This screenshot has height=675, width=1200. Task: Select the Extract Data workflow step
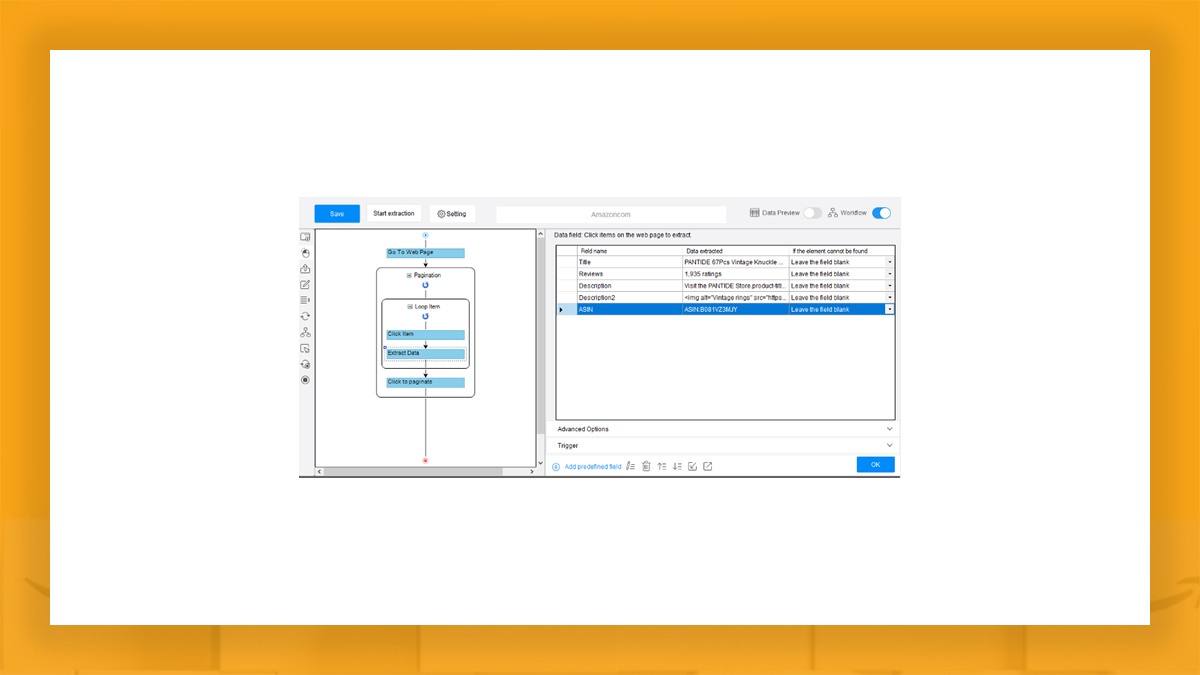(x=425, y=353)
